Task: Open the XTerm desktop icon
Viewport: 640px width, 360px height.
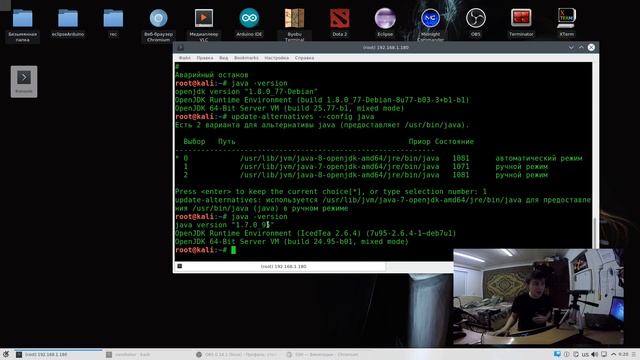Action: 567,23
